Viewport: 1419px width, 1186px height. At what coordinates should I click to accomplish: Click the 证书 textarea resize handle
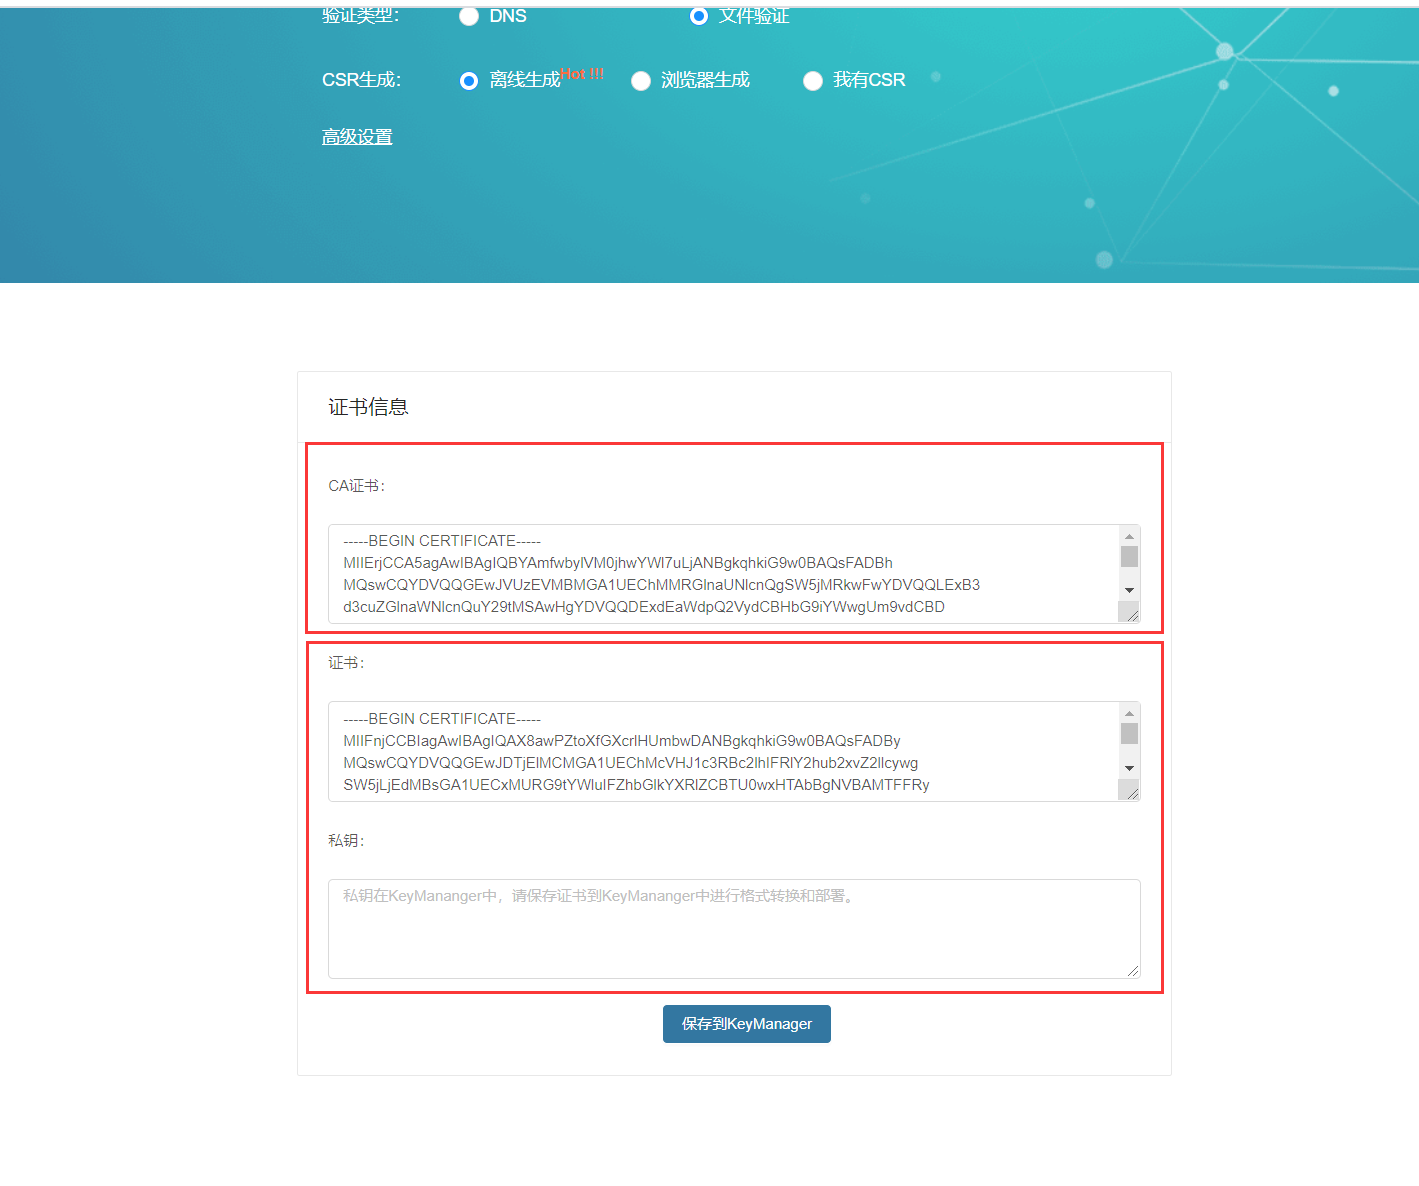click(1131, 792)
